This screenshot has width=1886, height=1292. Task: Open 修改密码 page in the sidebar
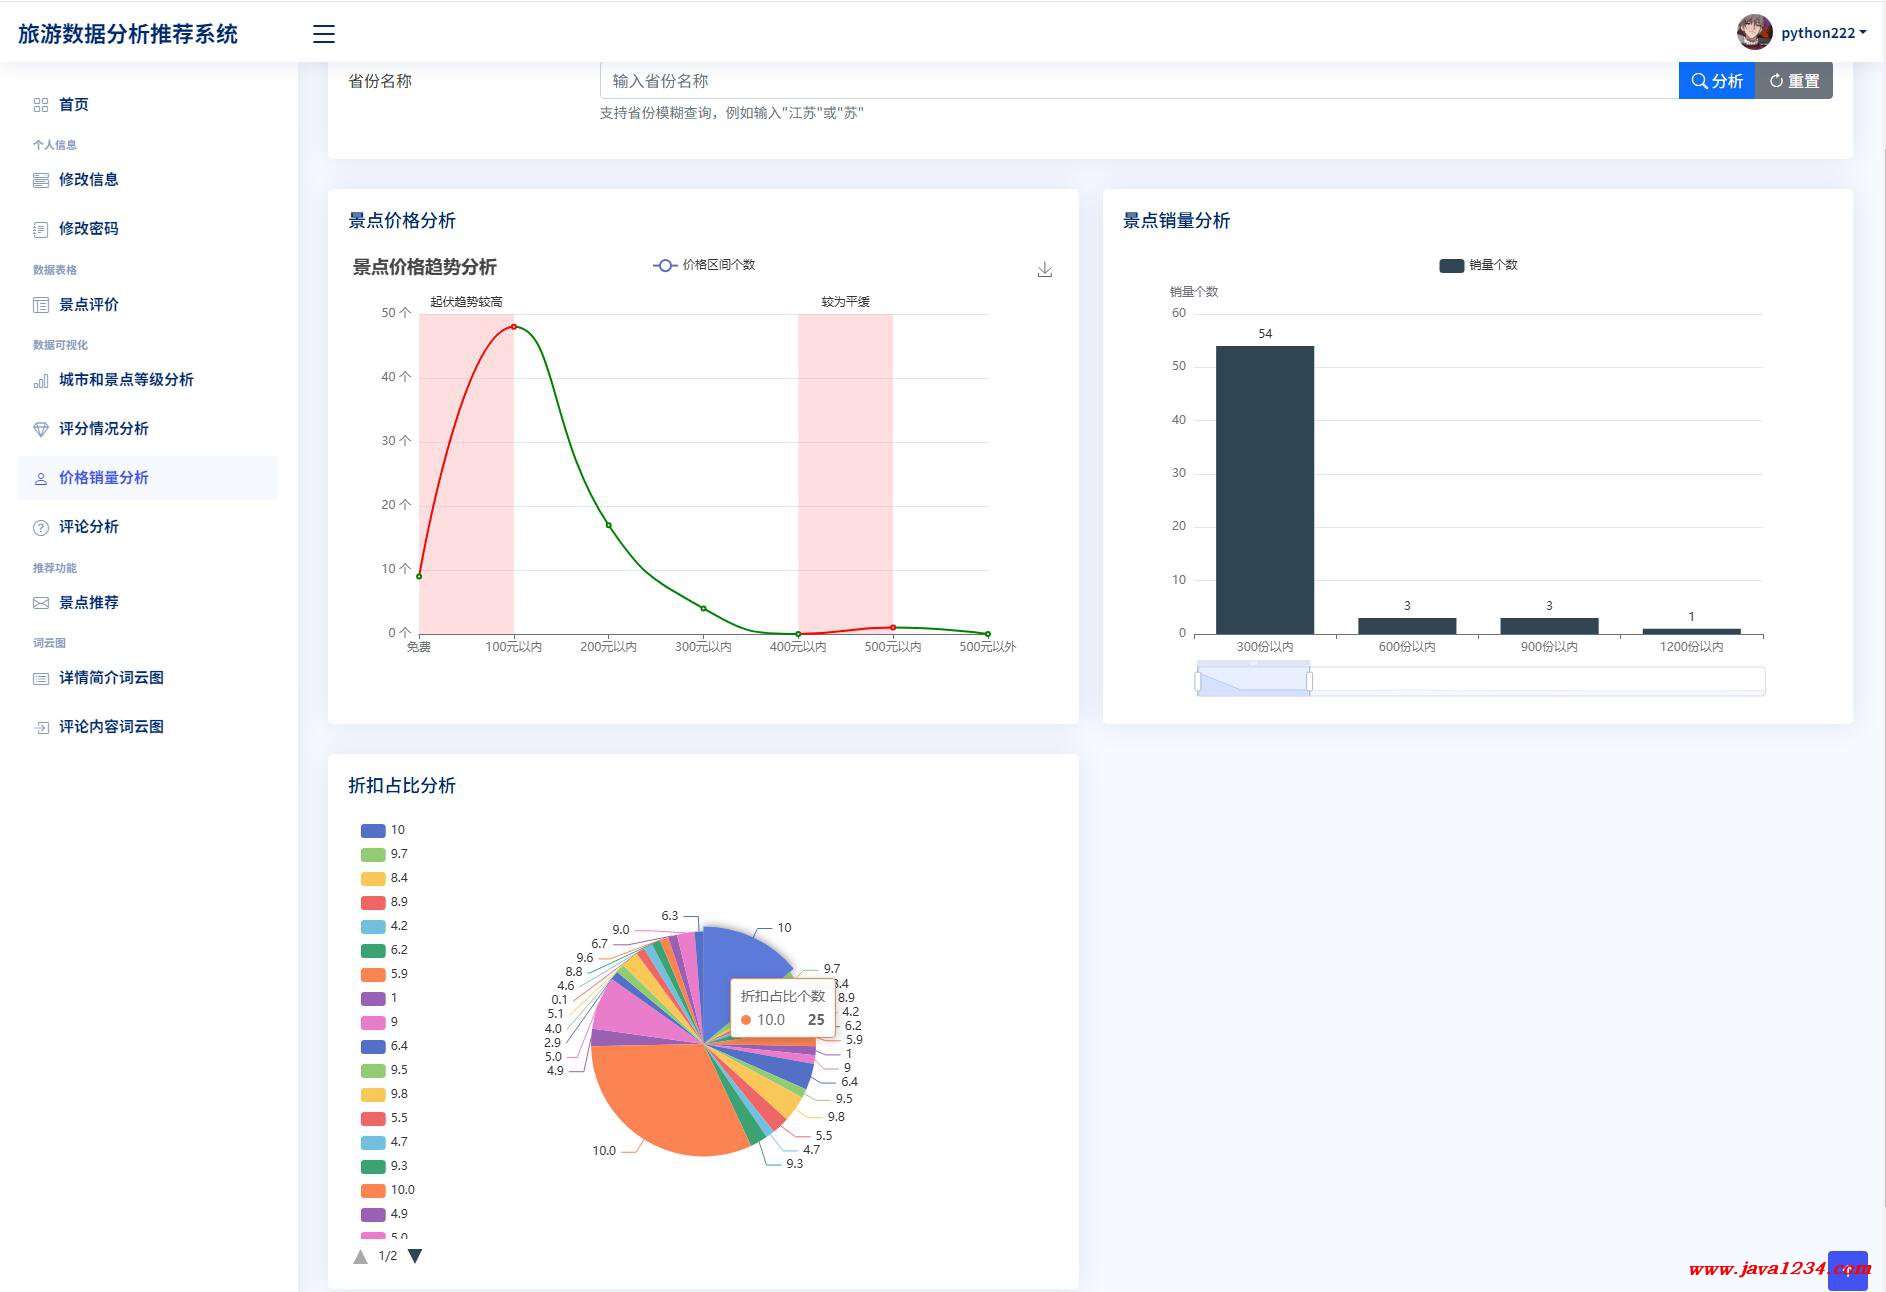click(88, 229)
